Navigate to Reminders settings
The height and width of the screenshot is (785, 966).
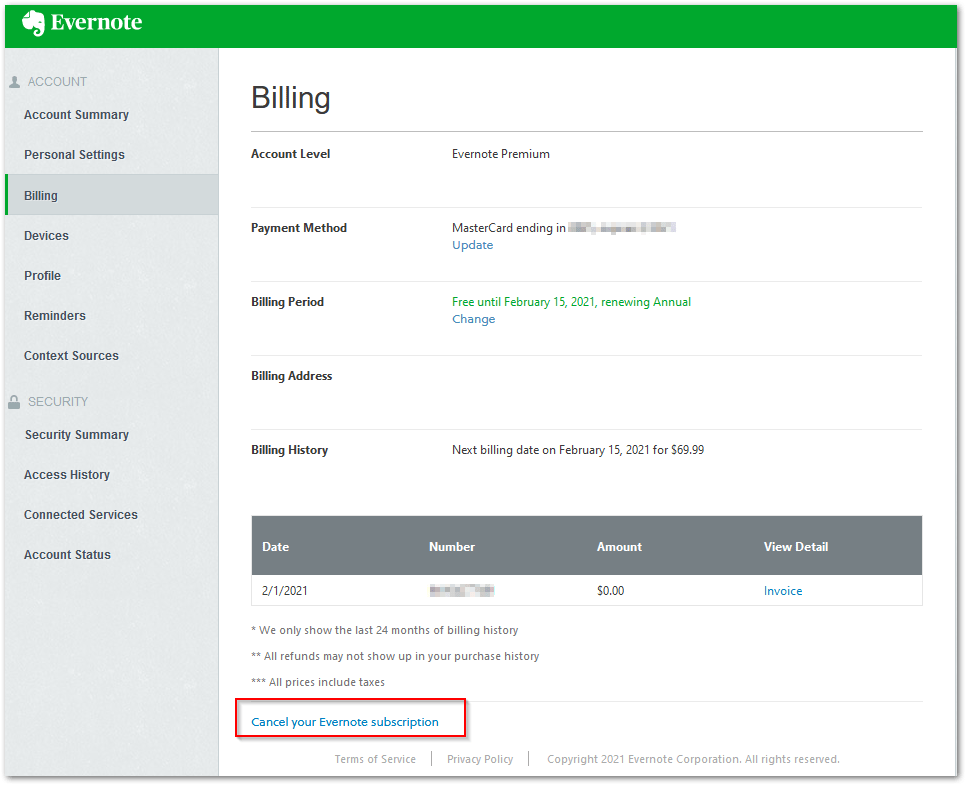[x=55, y=316]
